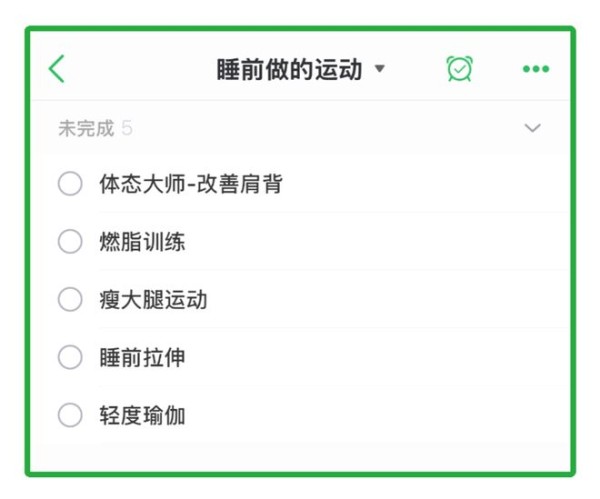Check off the 燃脂训练 task circle
The height and width of the screenshot is (499, 600).
[70, 241]
